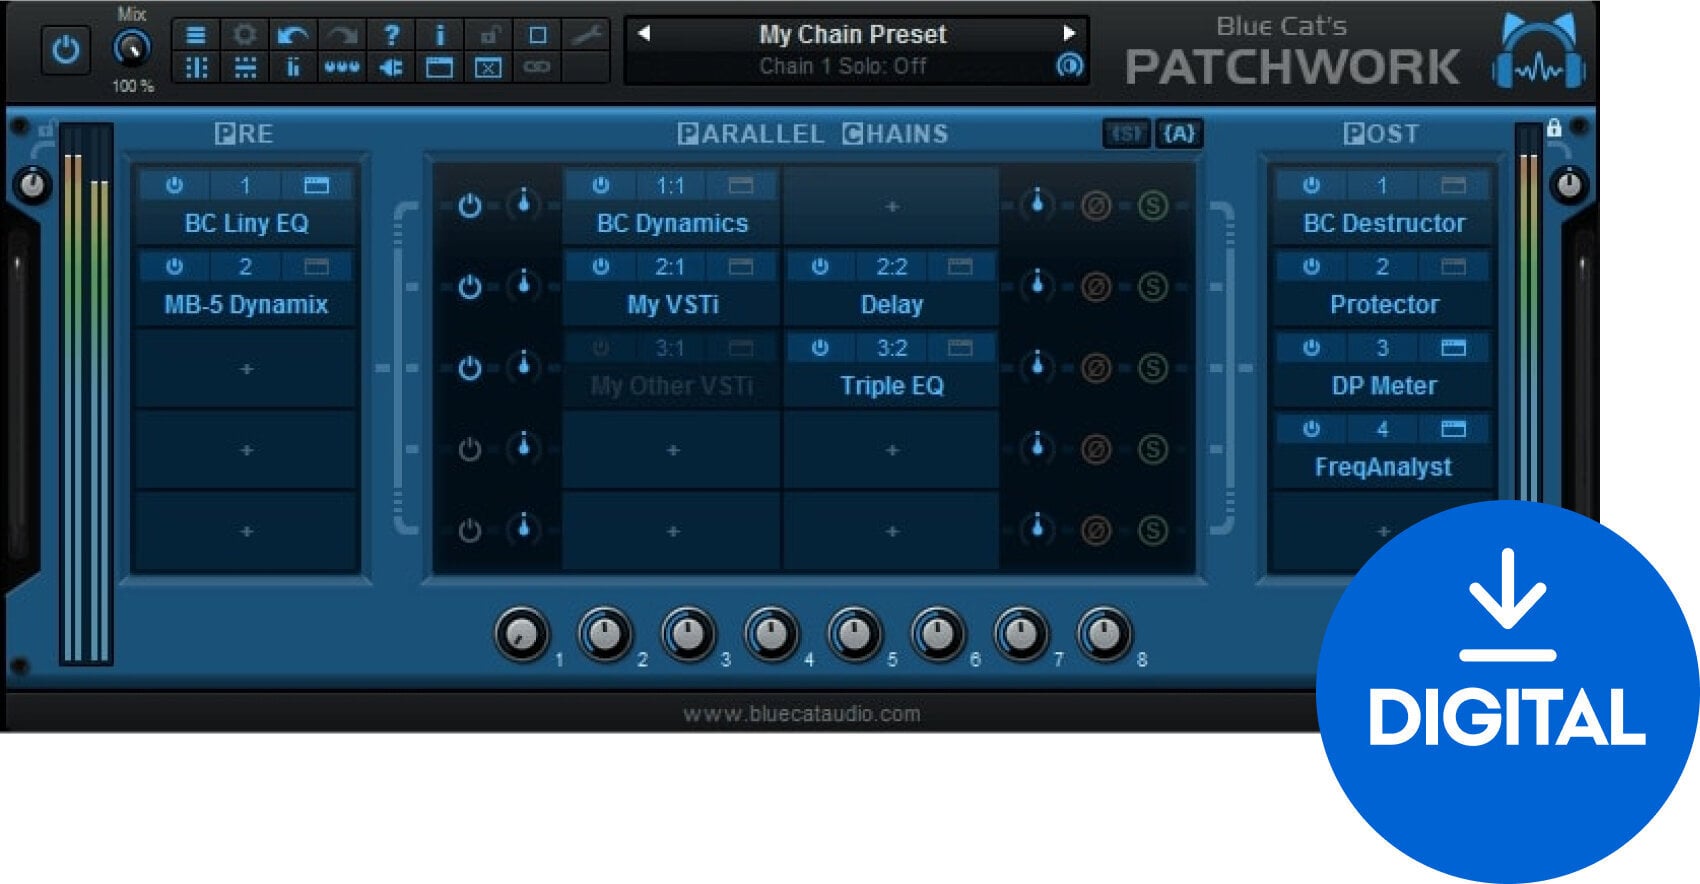Viewport: 1700px width, 884px height.
Task: Bypass Triple EQ in slot 3:2
Action: 820,348
